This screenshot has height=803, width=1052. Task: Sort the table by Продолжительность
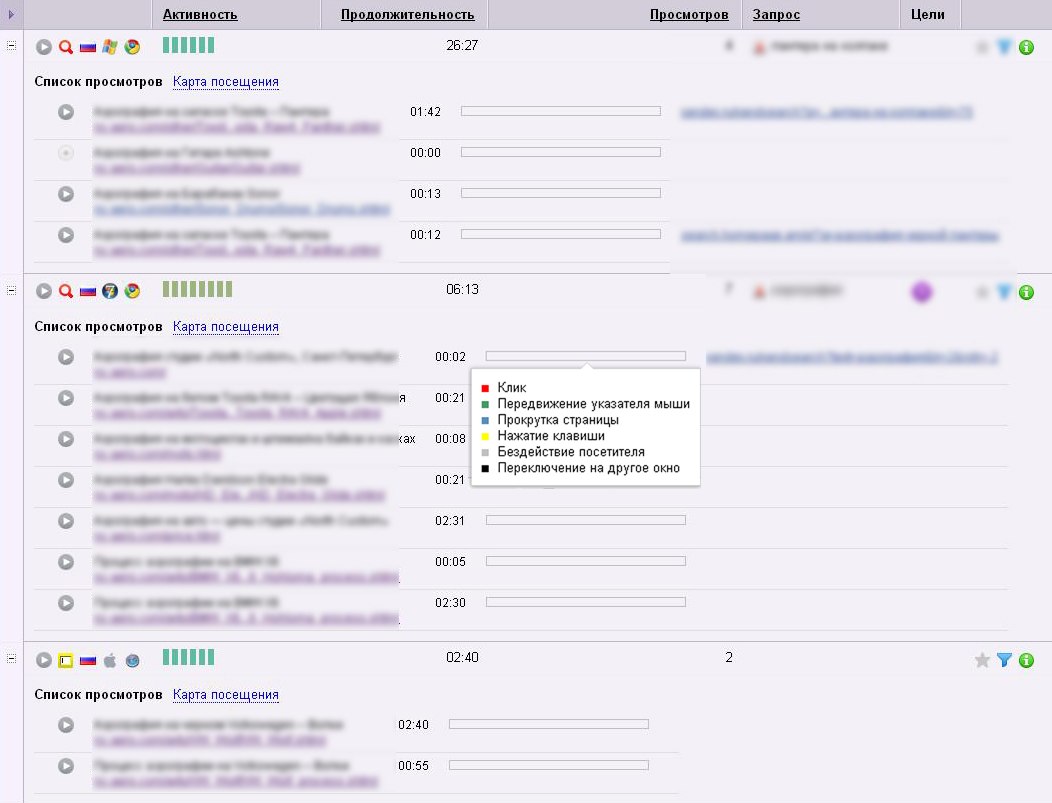point(407,14)
